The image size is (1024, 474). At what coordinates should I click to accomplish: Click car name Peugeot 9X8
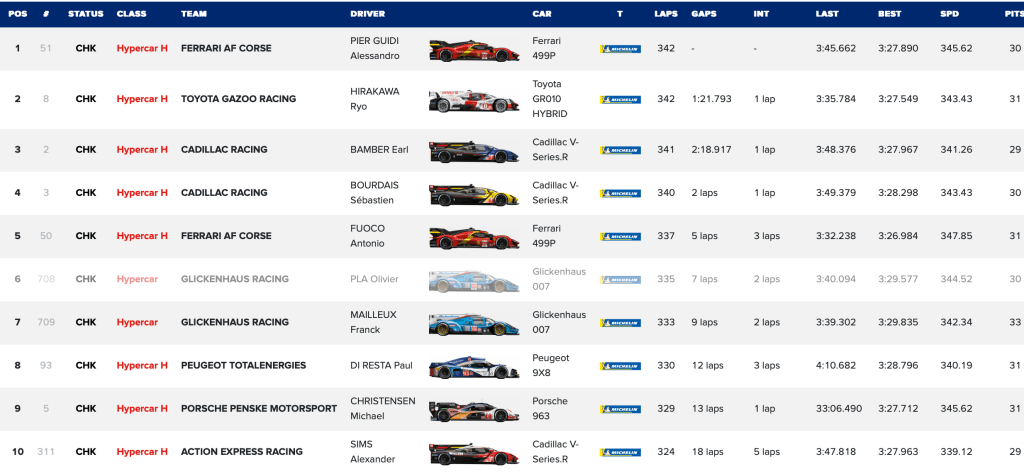point(551,365)
